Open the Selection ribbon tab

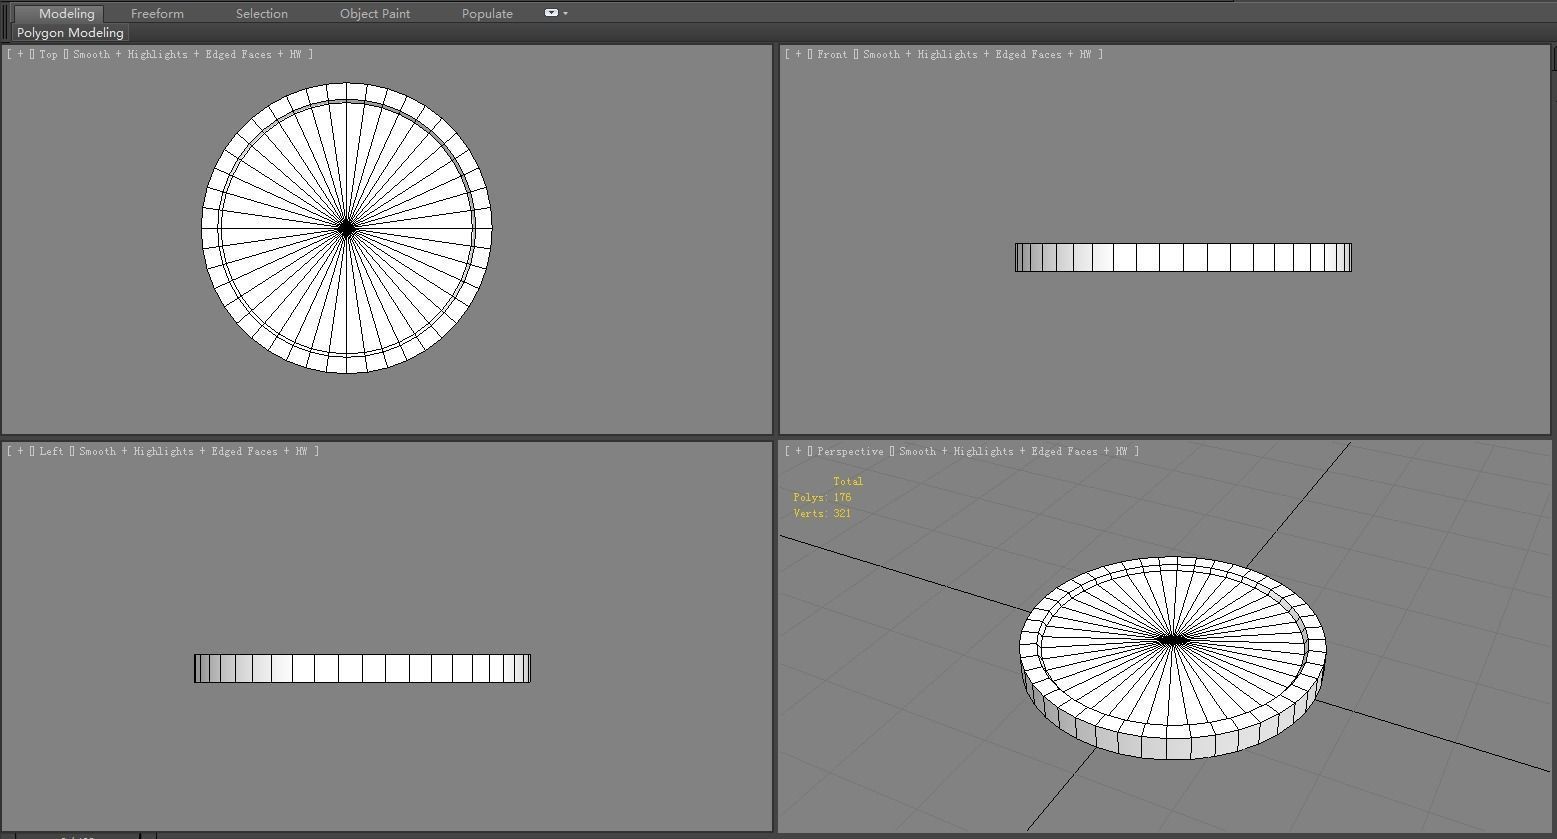(x=262, y=13)
